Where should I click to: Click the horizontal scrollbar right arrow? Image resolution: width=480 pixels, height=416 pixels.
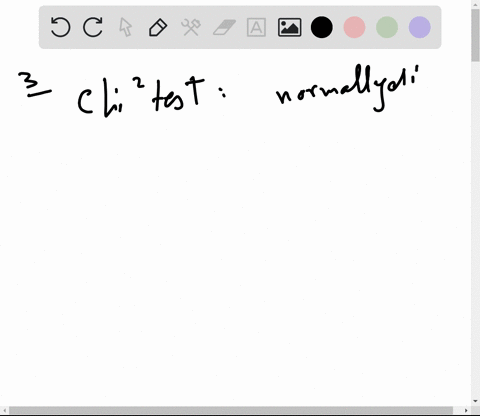(466, 410)
